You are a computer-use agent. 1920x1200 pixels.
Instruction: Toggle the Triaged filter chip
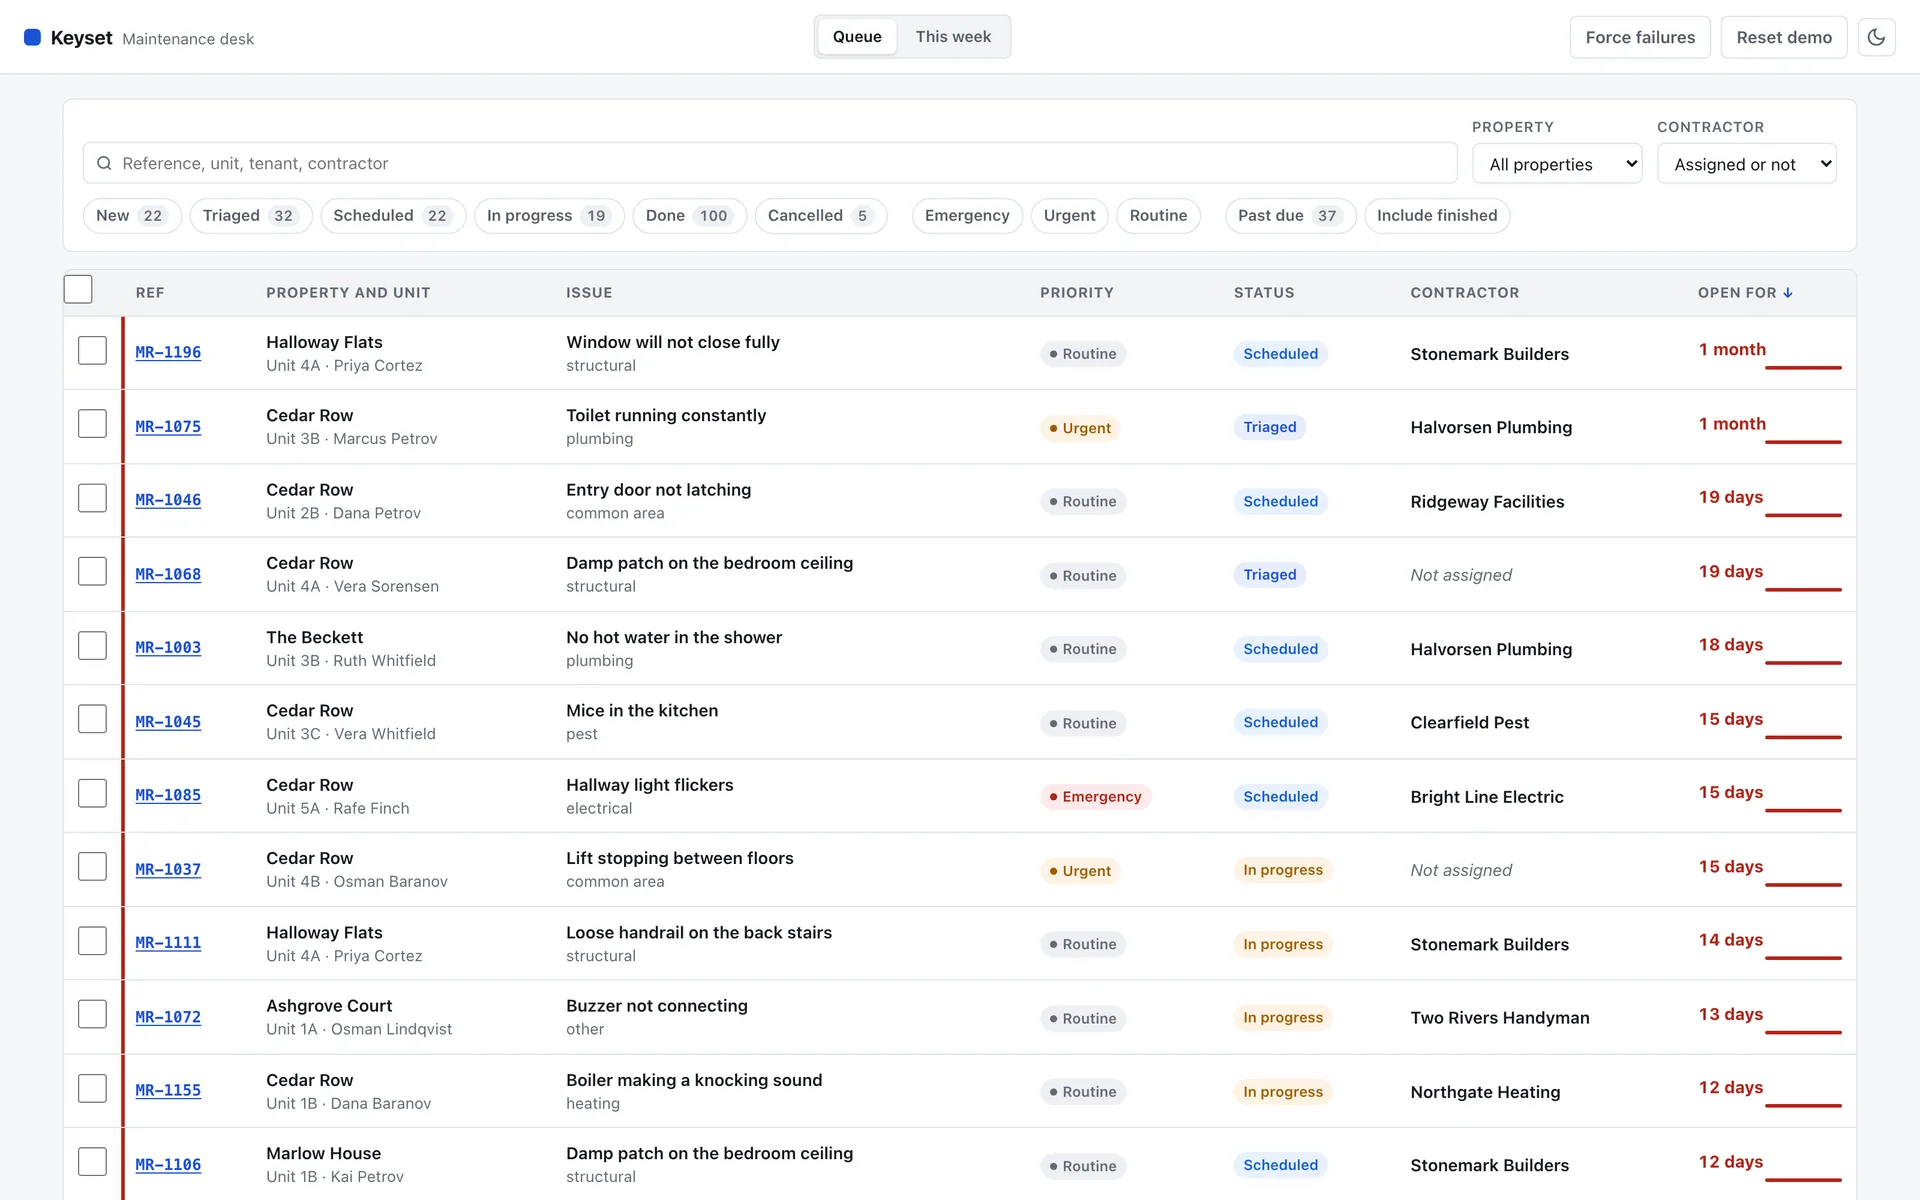point(251,216)
